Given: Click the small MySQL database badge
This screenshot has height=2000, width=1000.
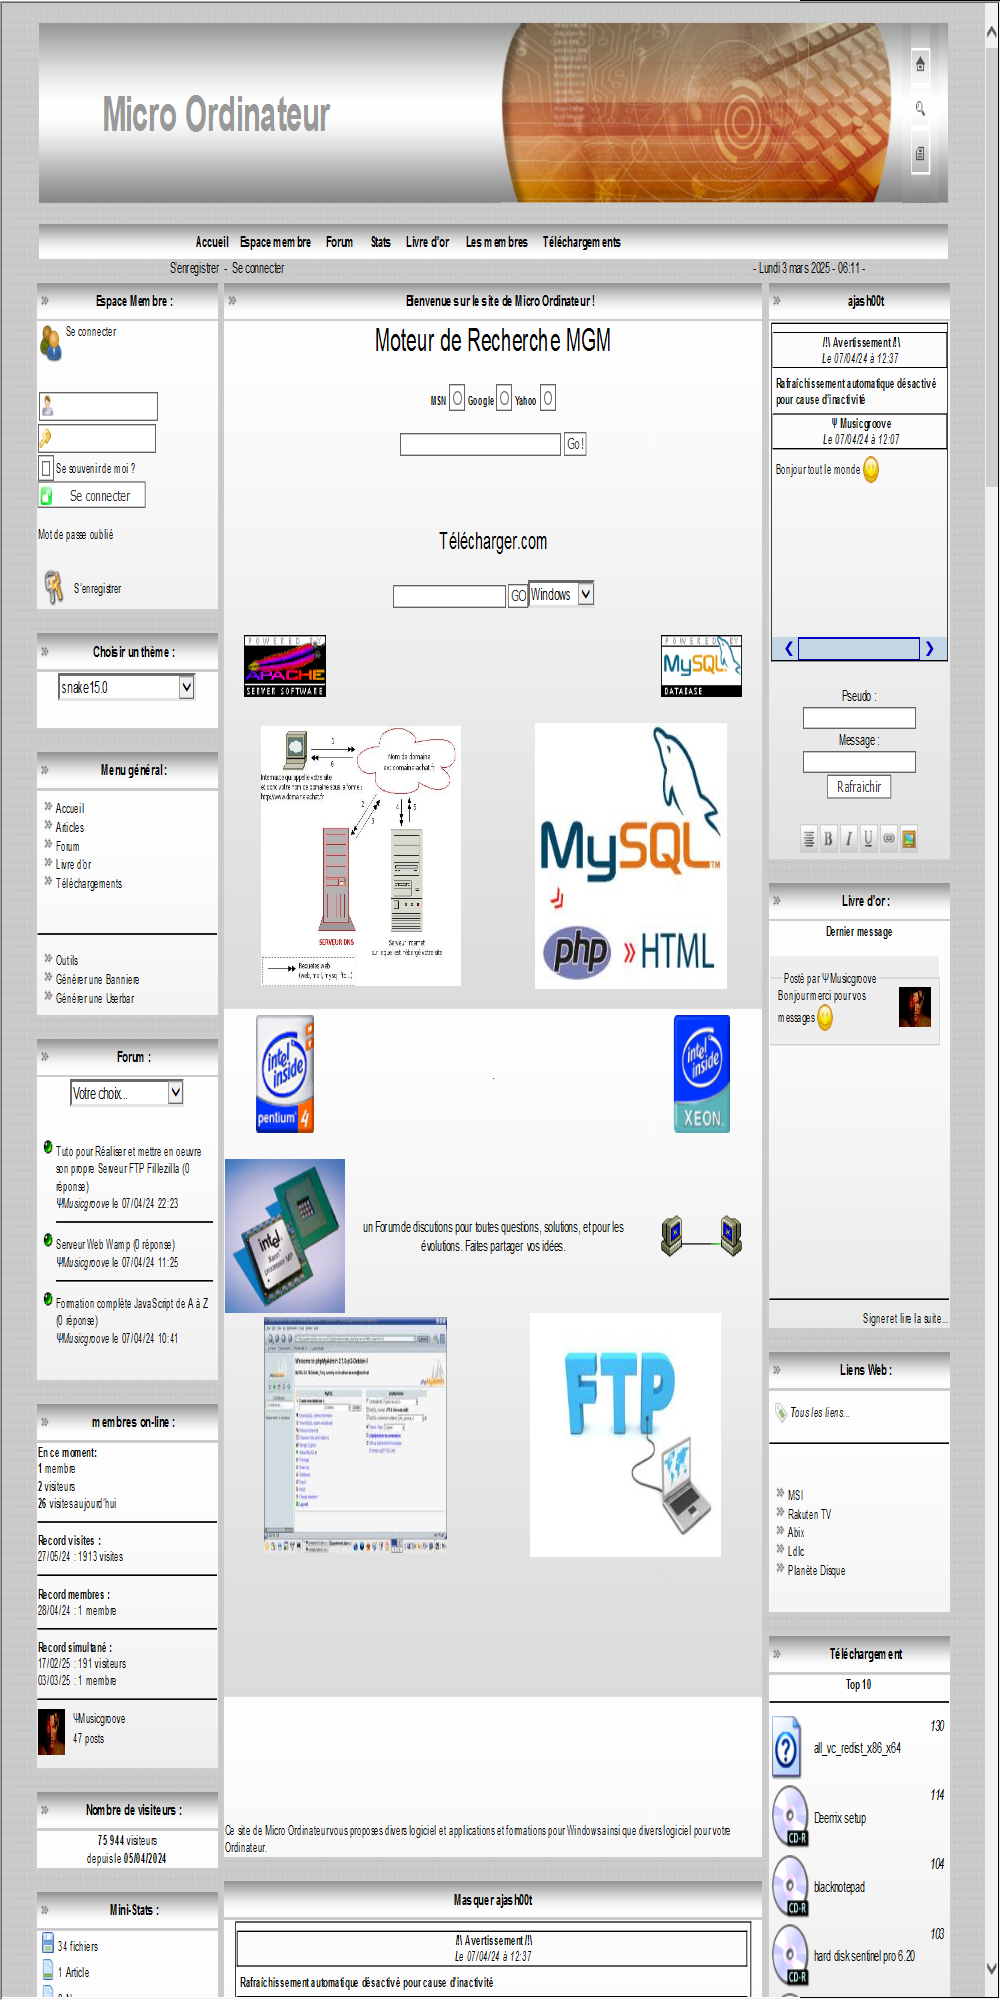Looking at the screenshot, I should [x=701, y=666].
